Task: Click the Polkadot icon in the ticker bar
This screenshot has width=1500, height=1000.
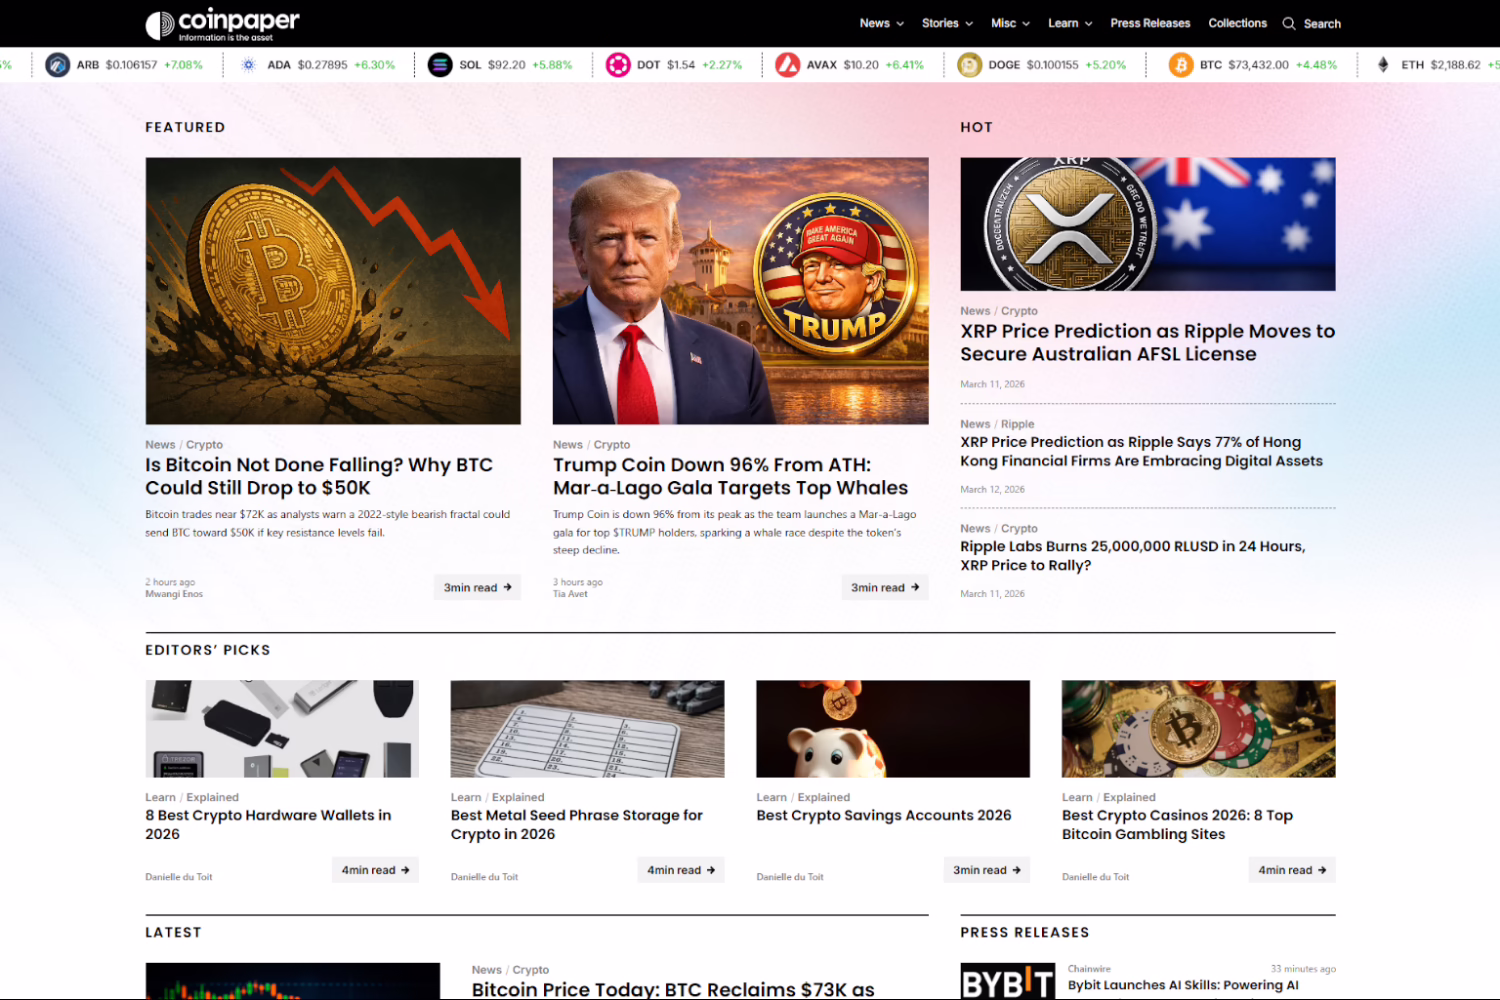Action: [x=618, y=64]
